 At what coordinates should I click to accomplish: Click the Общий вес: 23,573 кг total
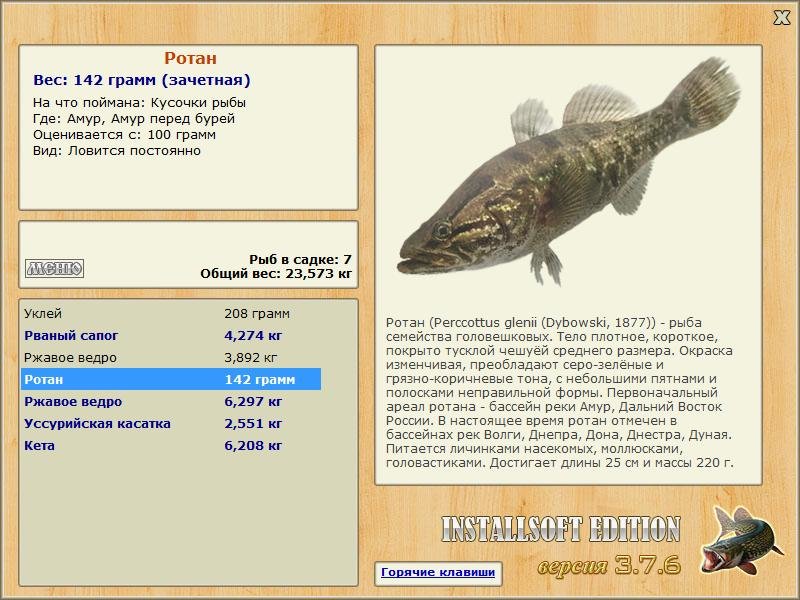276,273
